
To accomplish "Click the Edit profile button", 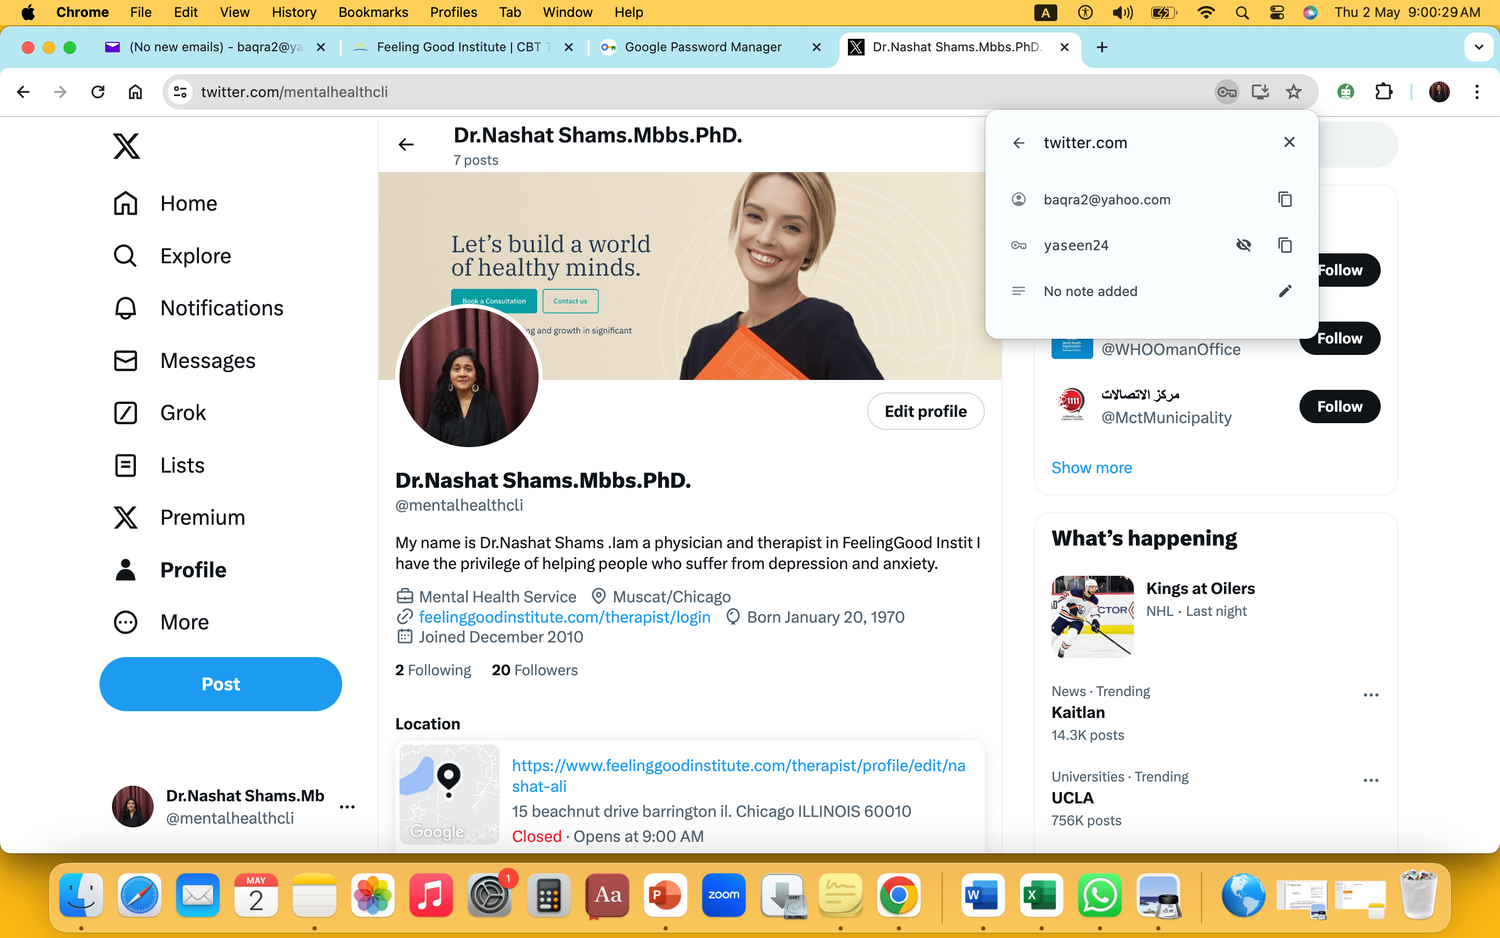I will (926, 411).
